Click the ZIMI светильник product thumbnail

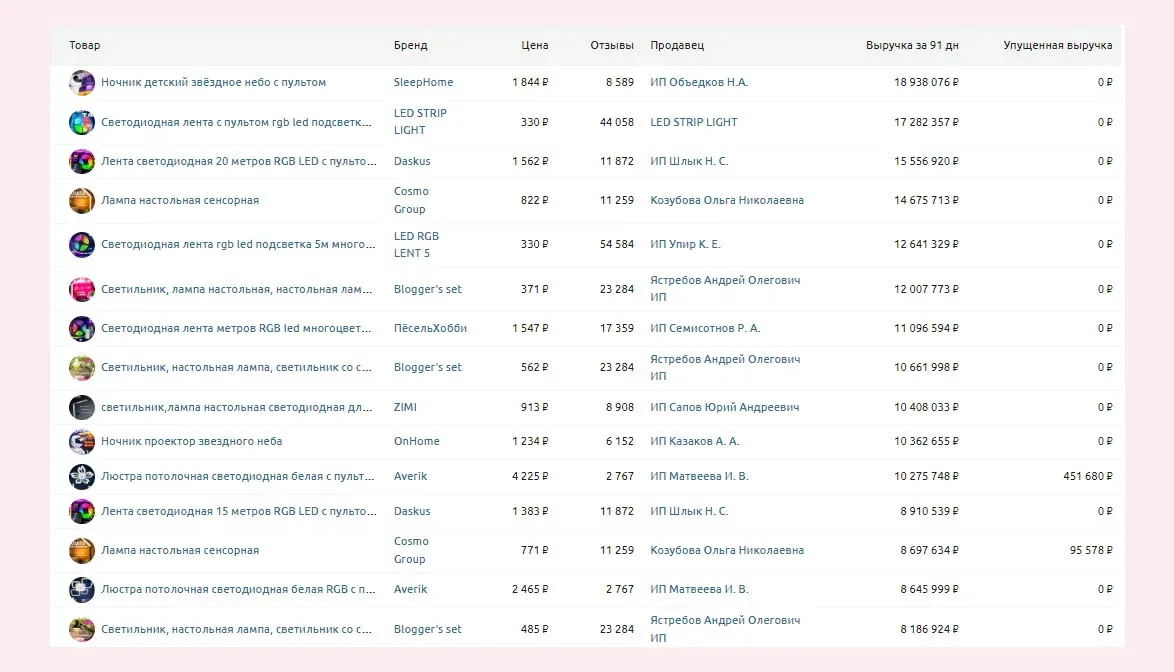click(x=81, y=407)
